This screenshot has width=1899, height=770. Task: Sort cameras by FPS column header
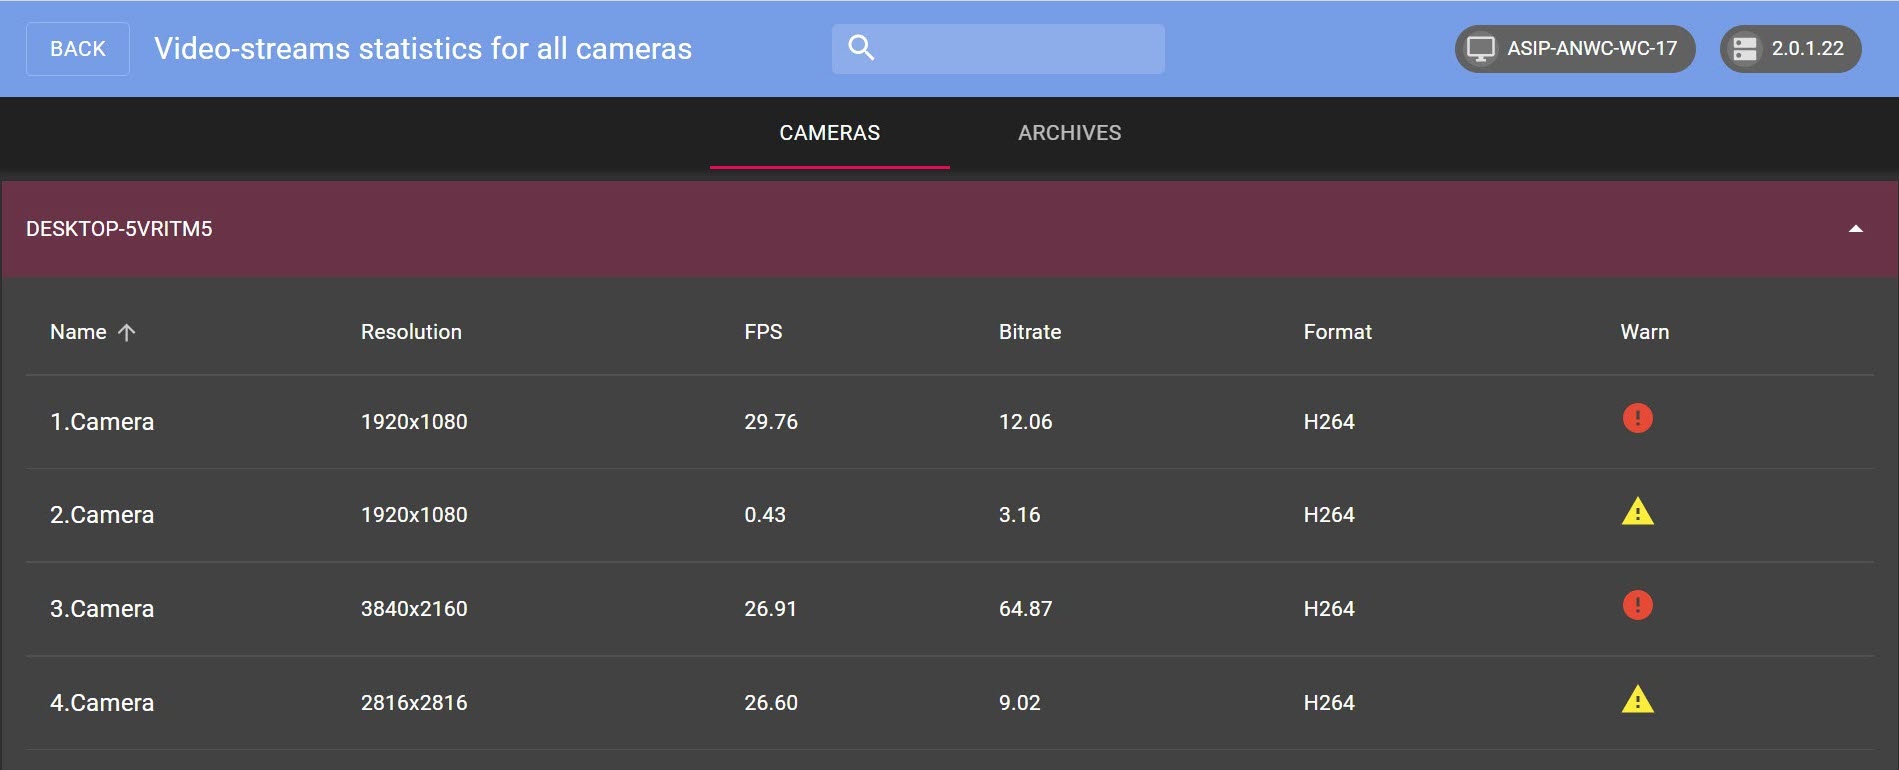tap(763, 332)
